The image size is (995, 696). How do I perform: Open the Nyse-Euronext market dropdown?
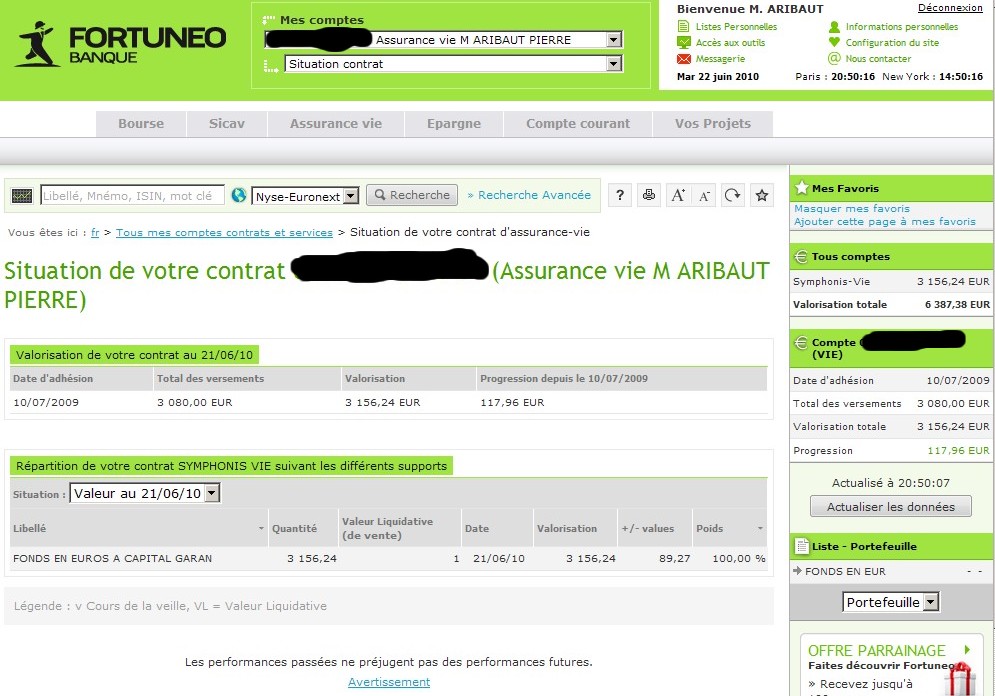[x=305, y=197]
